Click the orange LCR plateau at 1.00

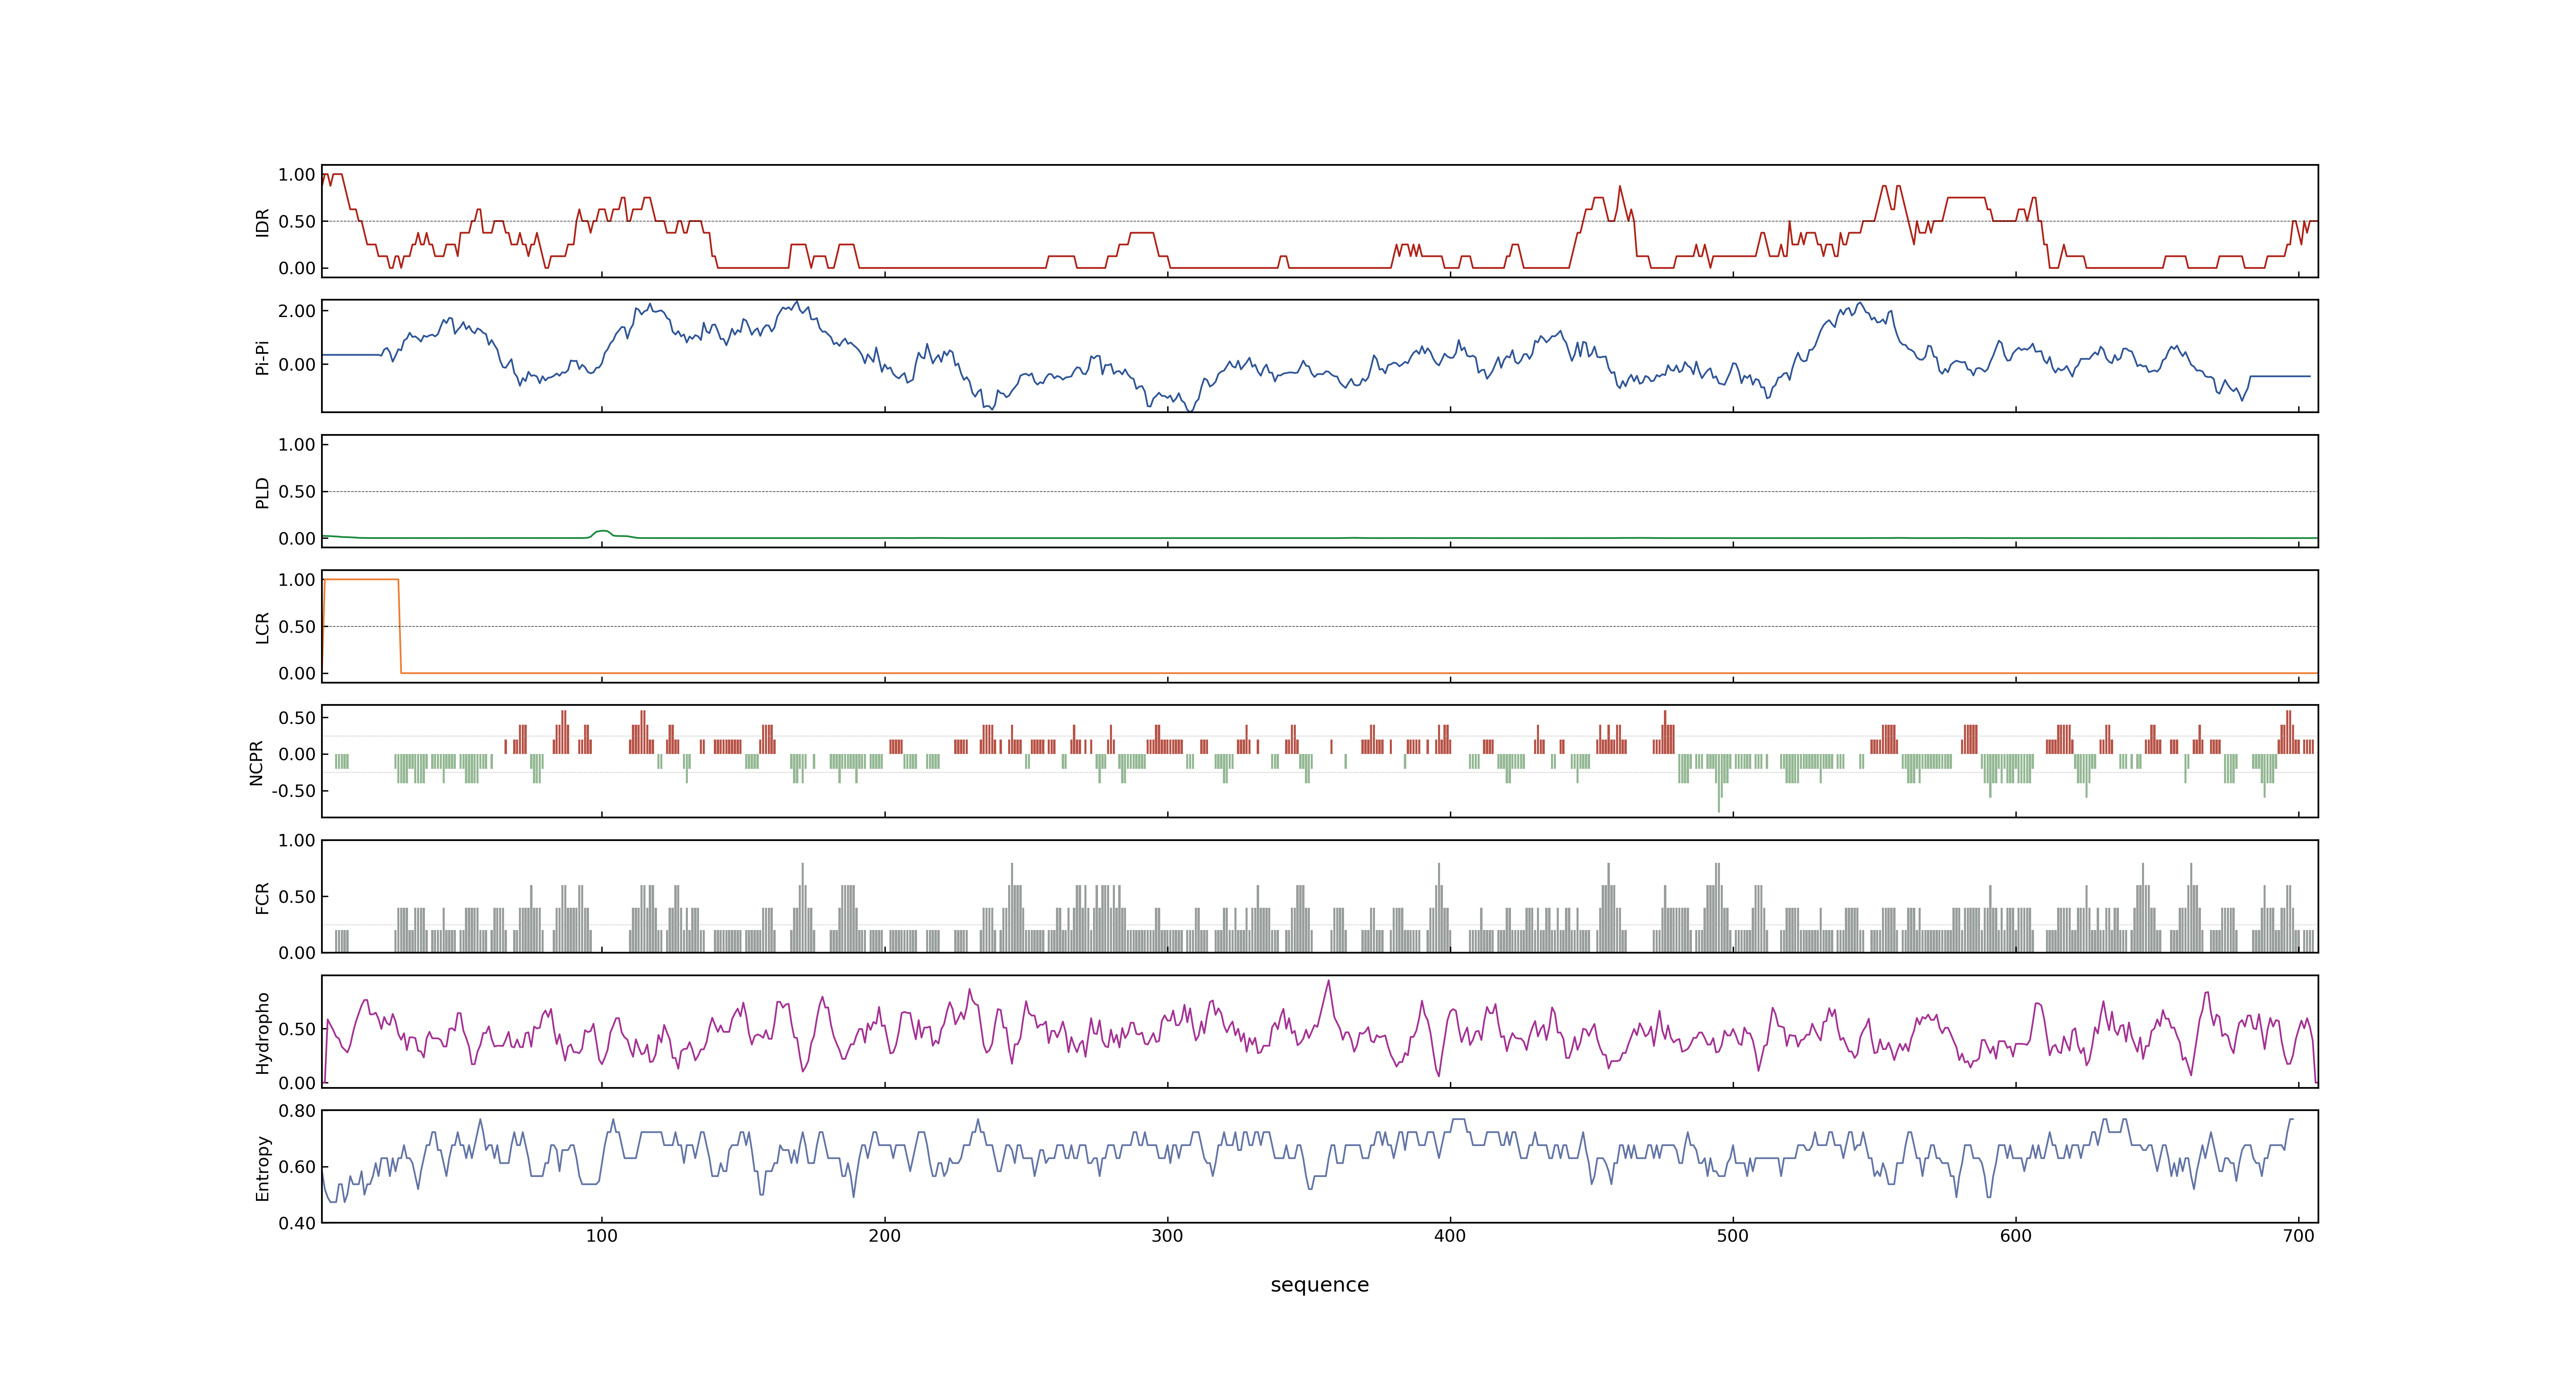coord(361,579)
